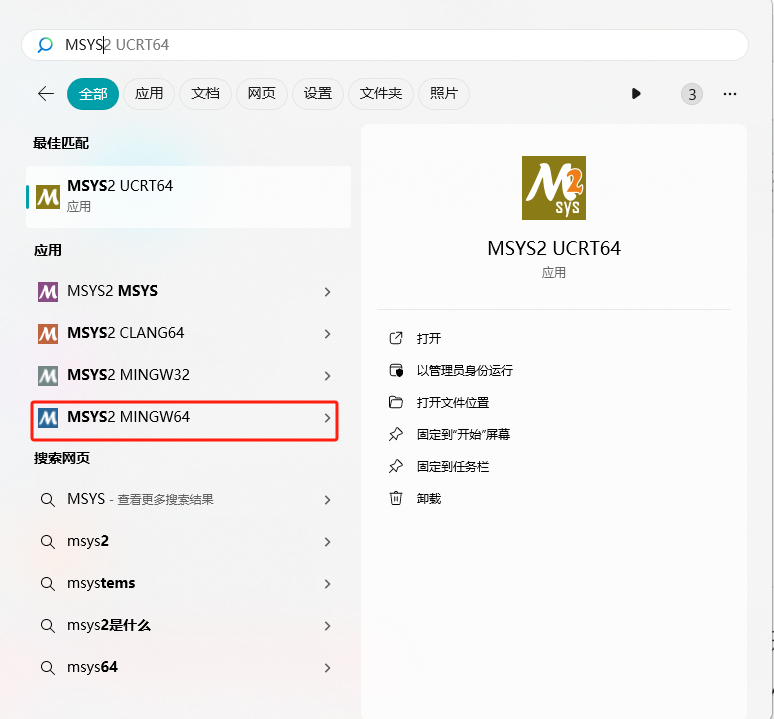The image size is (774, 719).
Task: Click 'MSYS - 查看更多搜索结果' suggestion
Action: pyautogui.click(x=185, y=500)
